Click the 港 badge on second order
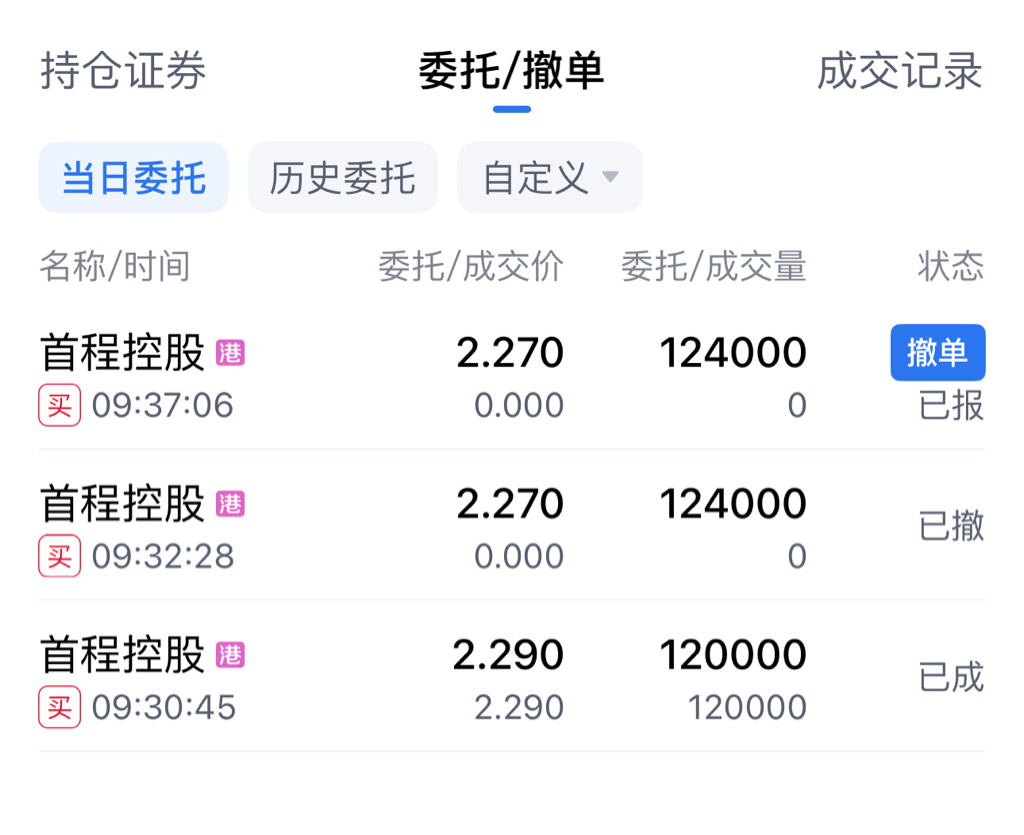1024x835 pixels. (x=230, y=504)
